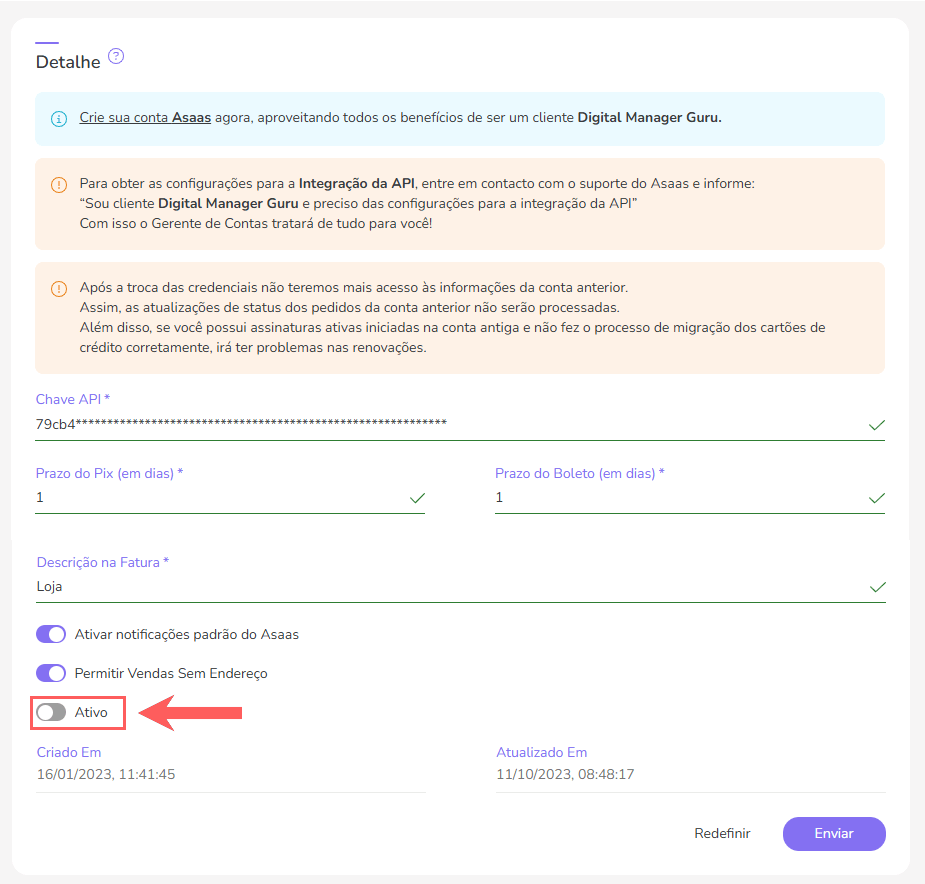Screen dimensions: 925x884
Task: Disable Ativar notificações padrão do Asaas
Action: coord(50,634)
